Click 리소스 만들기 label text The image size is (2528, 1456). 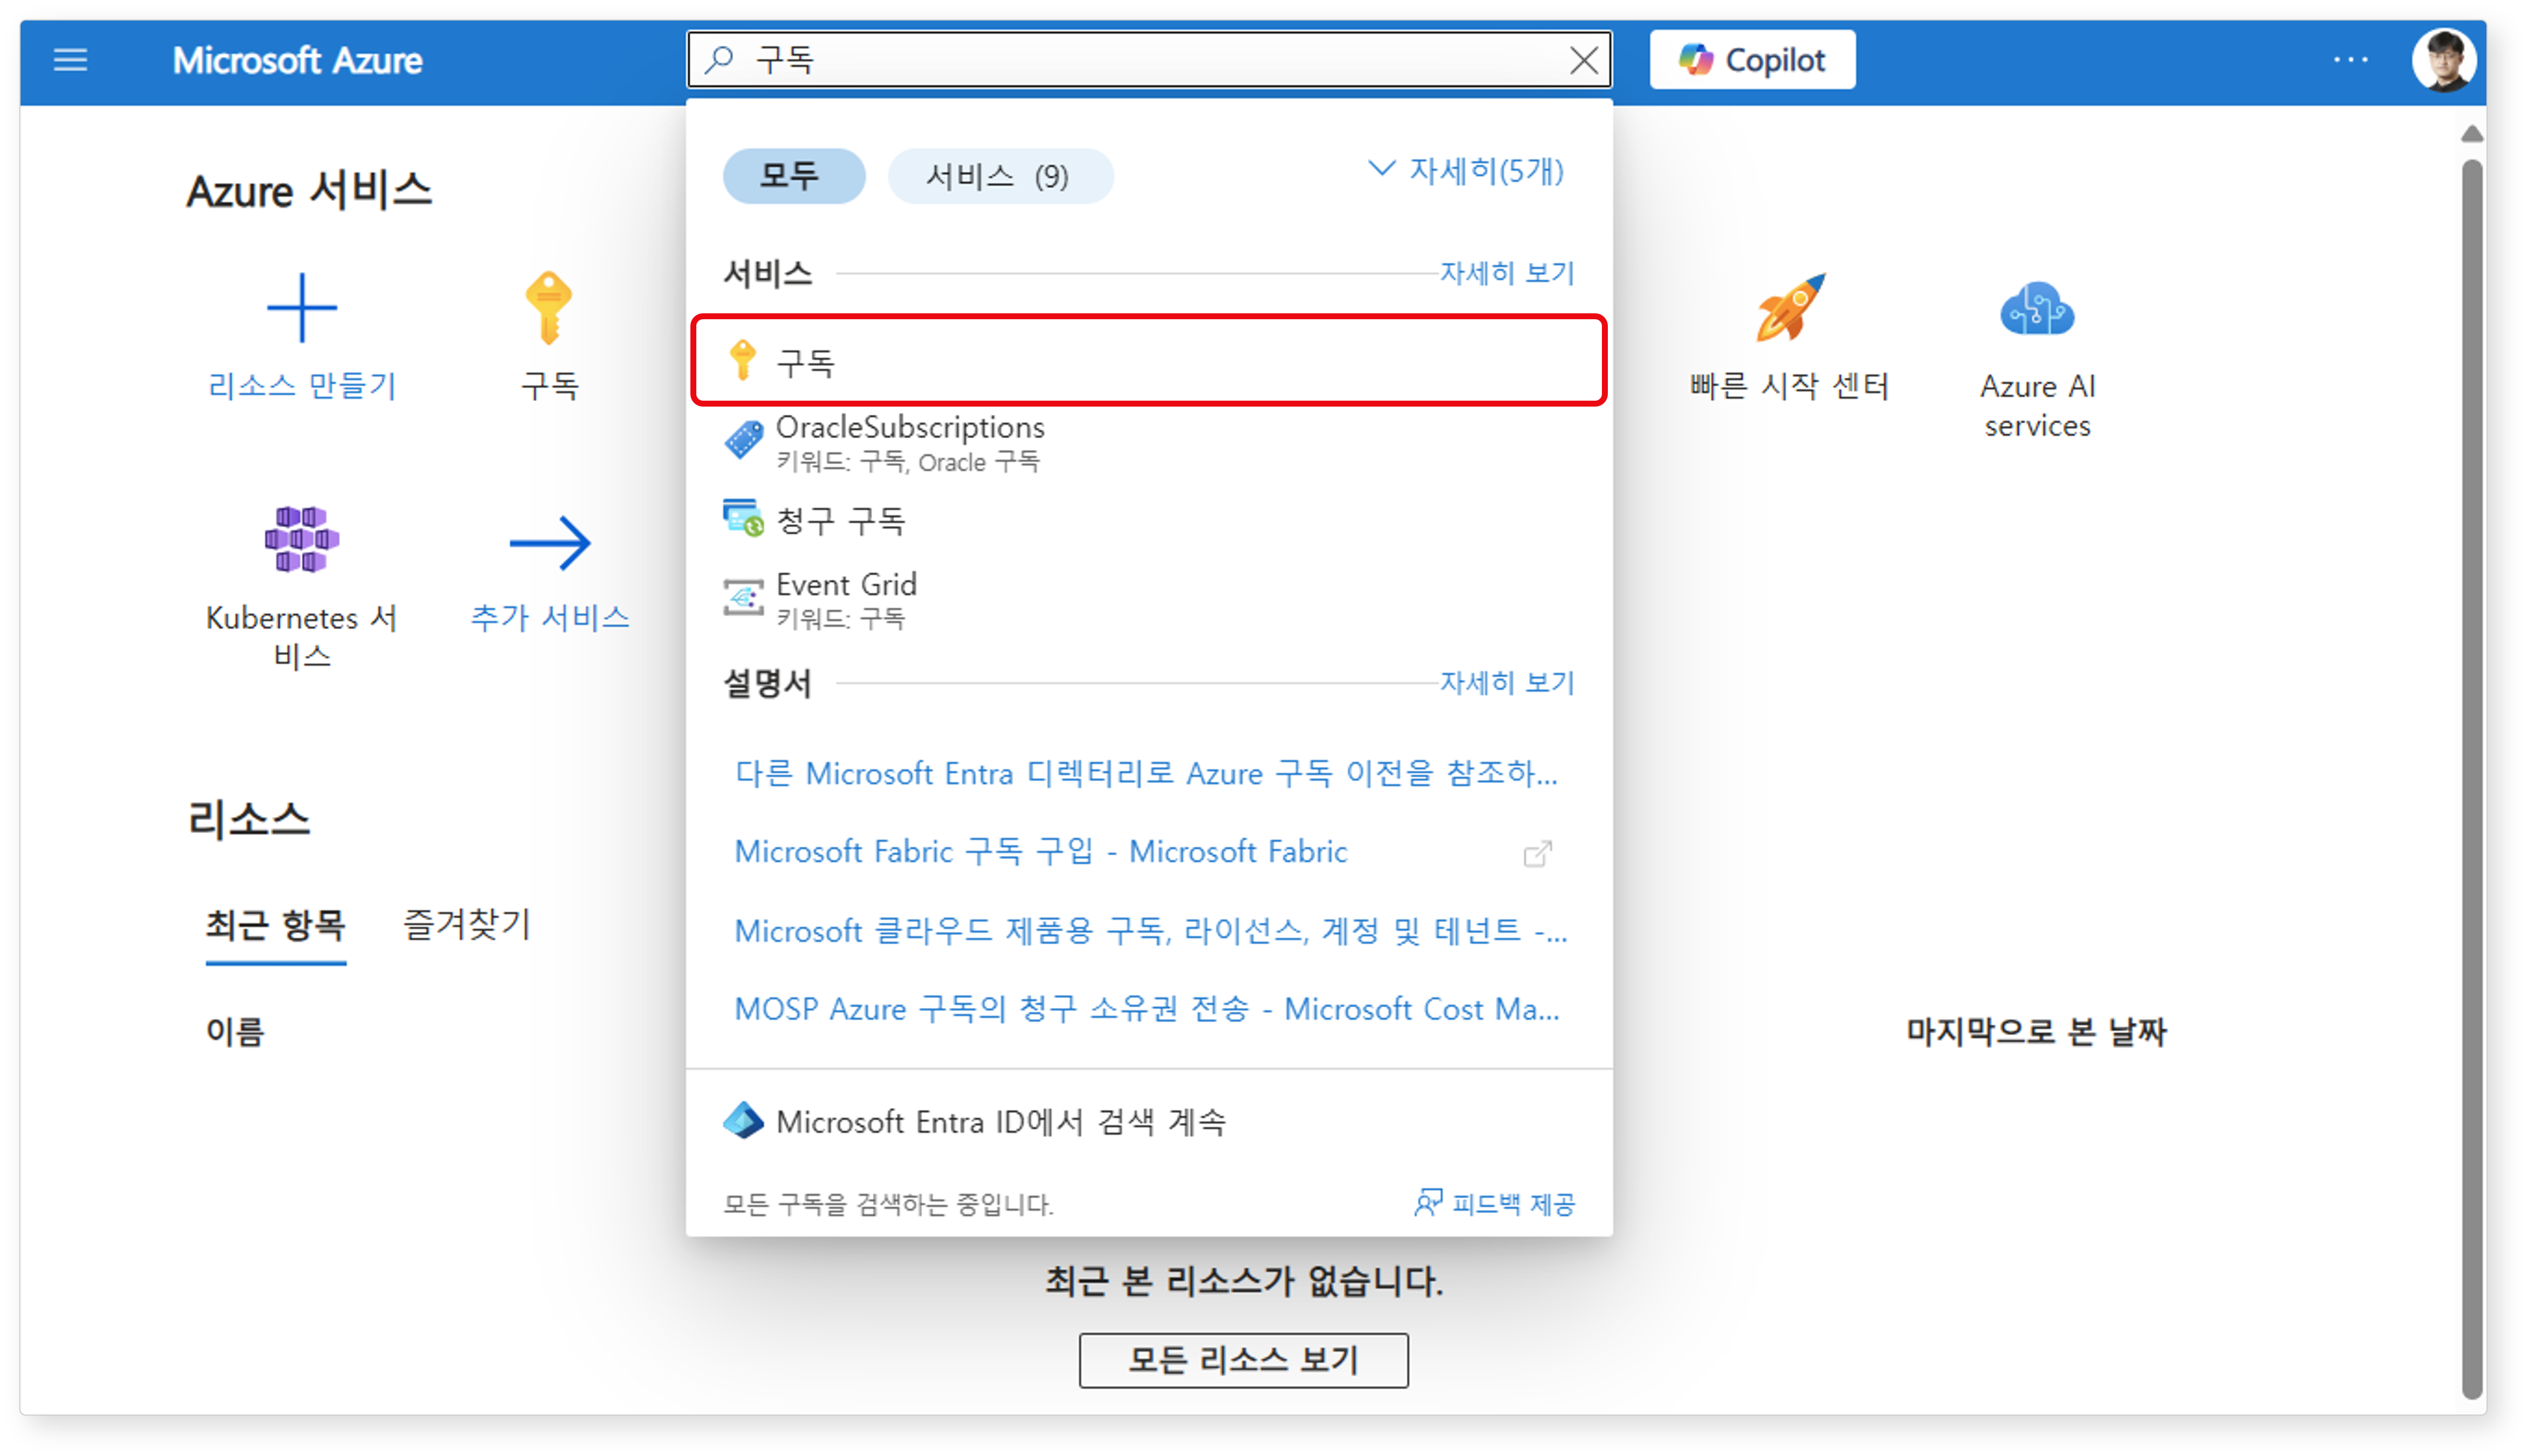coord(302,386)
